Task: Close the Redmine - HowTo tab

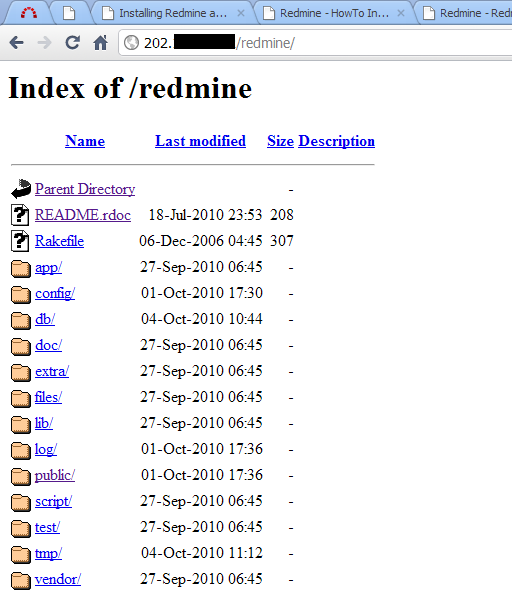Action: (x=401, y=13)
